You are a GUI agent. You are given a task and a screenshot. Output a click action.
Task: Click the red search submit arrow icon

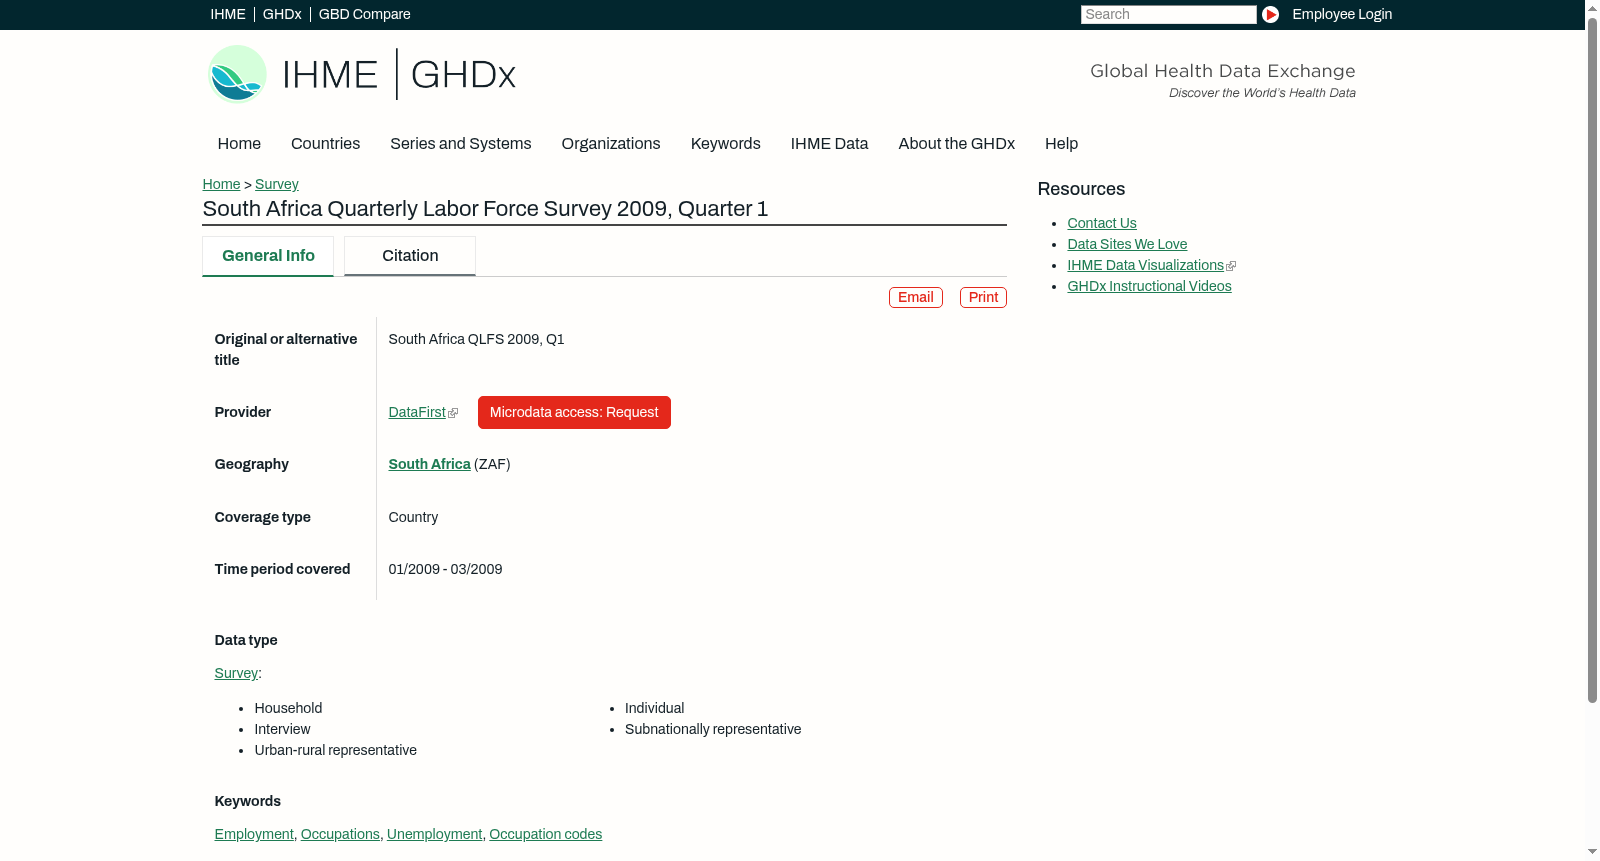pyautogui.click(x=1270, y=14)
